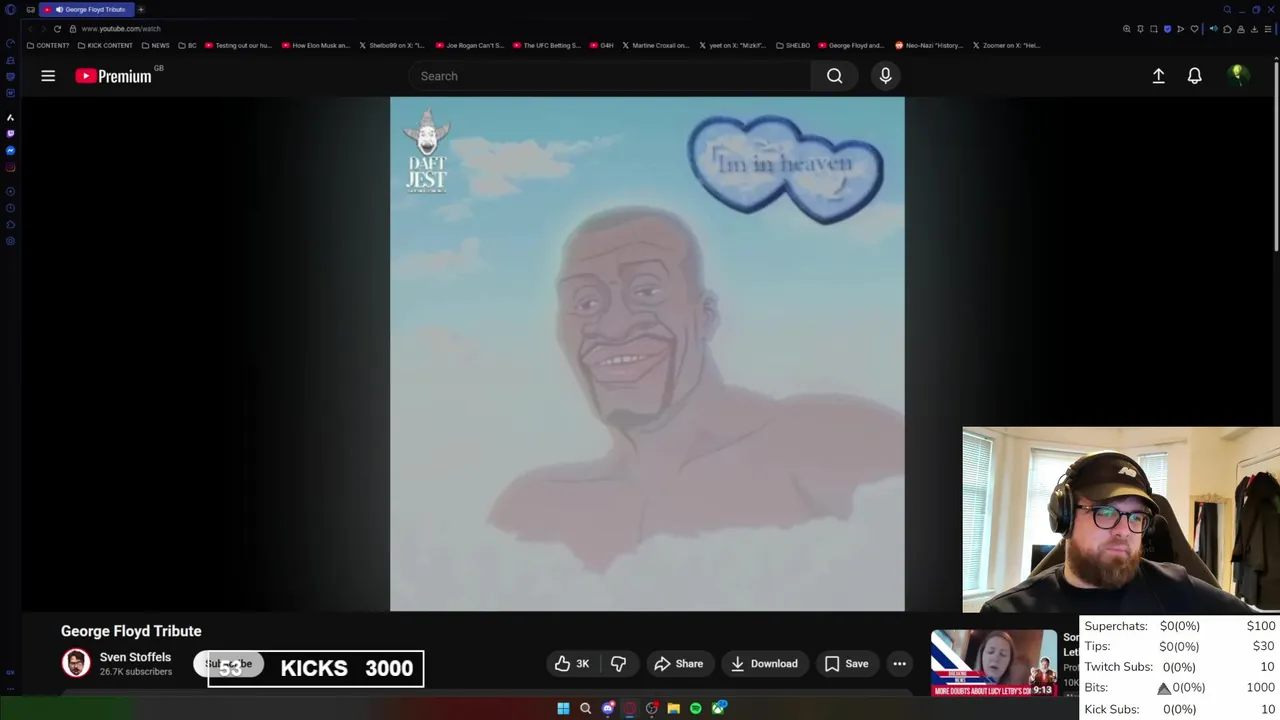Go back in browser history

30,29
